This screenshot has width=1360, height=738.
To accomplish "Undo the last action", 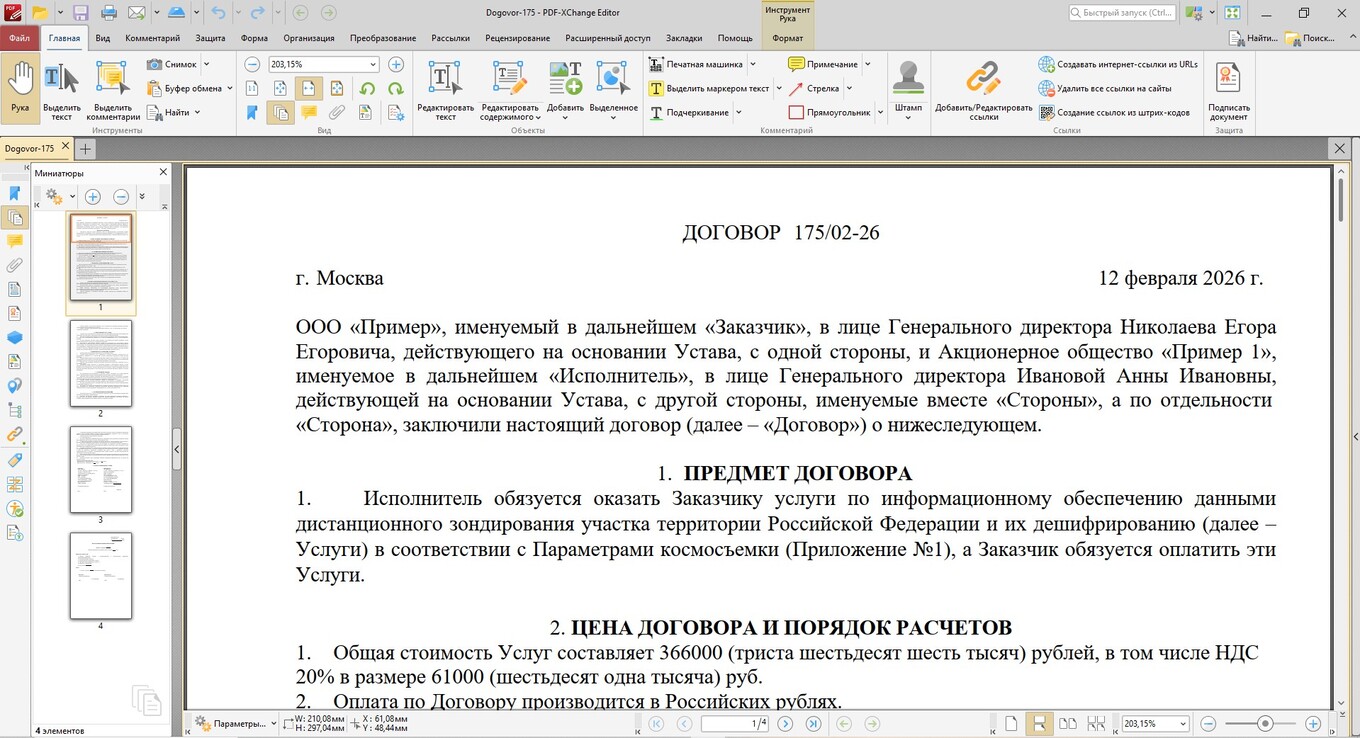I will pyautogui.click(x=219, y=13).
